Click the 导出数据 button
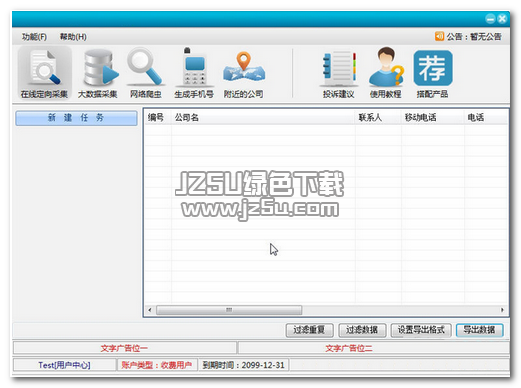Image resolution: width=521 pixels, height=388 pixels. [x=479, y=330]
